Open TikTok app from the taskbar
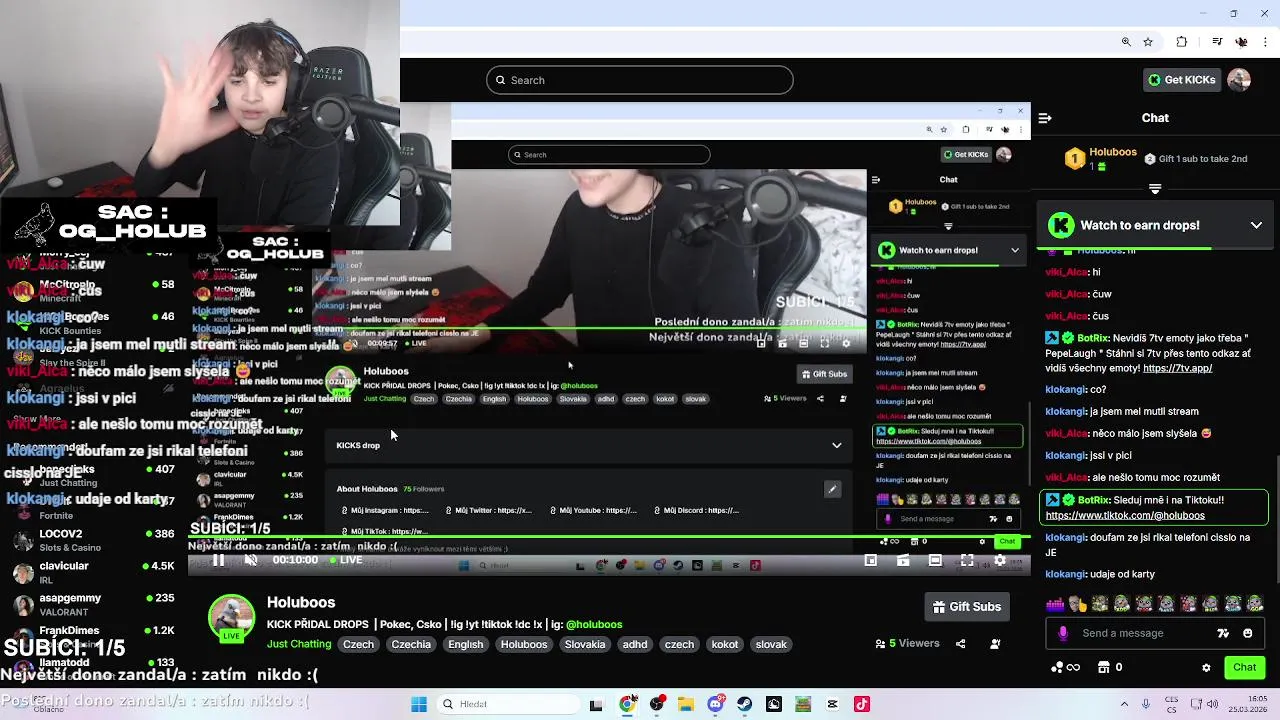The image size is (1280, 720). click(862, 704)
